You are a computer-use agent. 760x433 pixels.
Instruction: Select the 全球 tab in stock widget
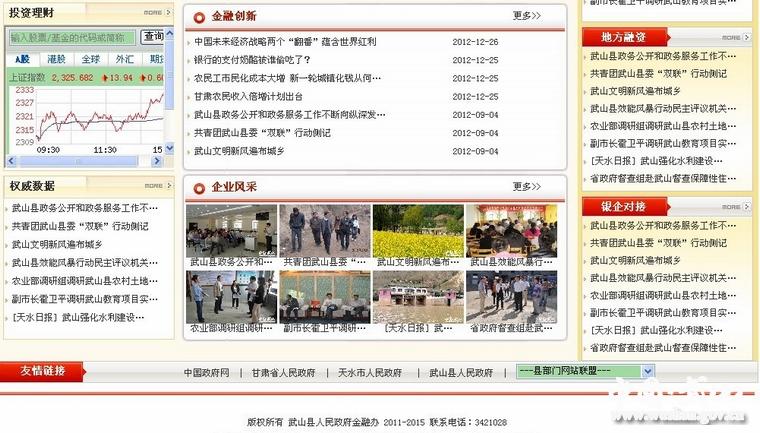(x=90, y=59)
